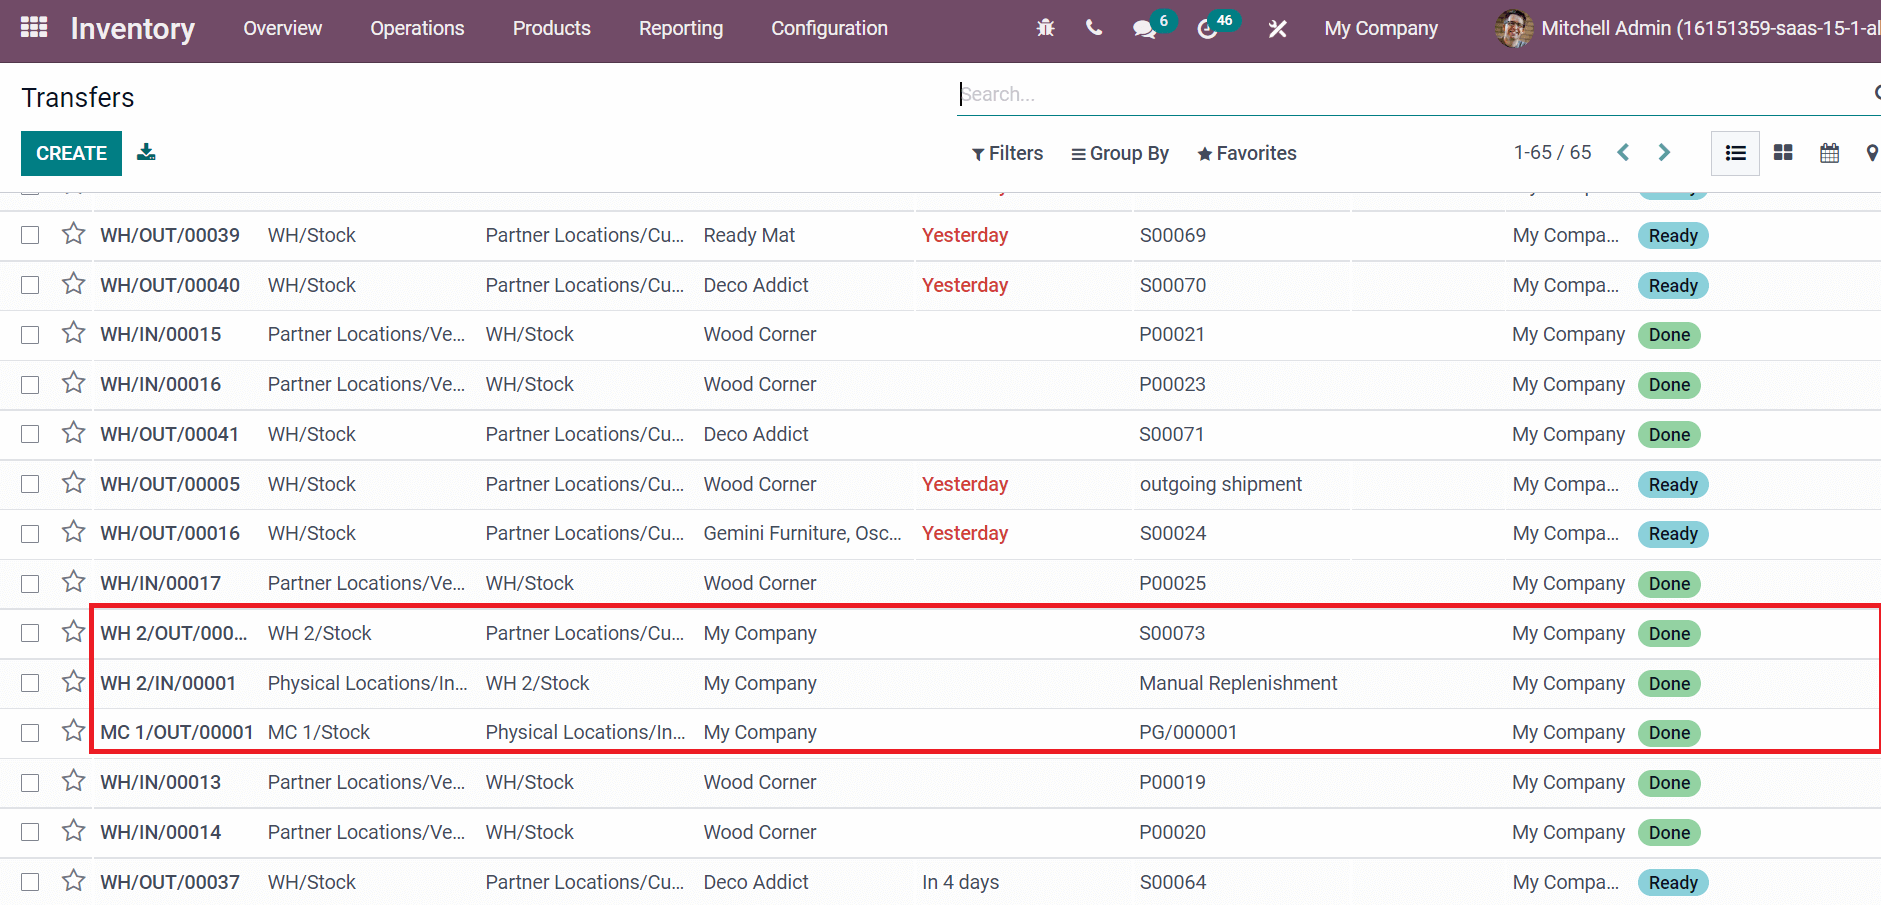Click the crossed tools icon
The height and width of the screenshot is (905, 1881).
pos(1277,29)
